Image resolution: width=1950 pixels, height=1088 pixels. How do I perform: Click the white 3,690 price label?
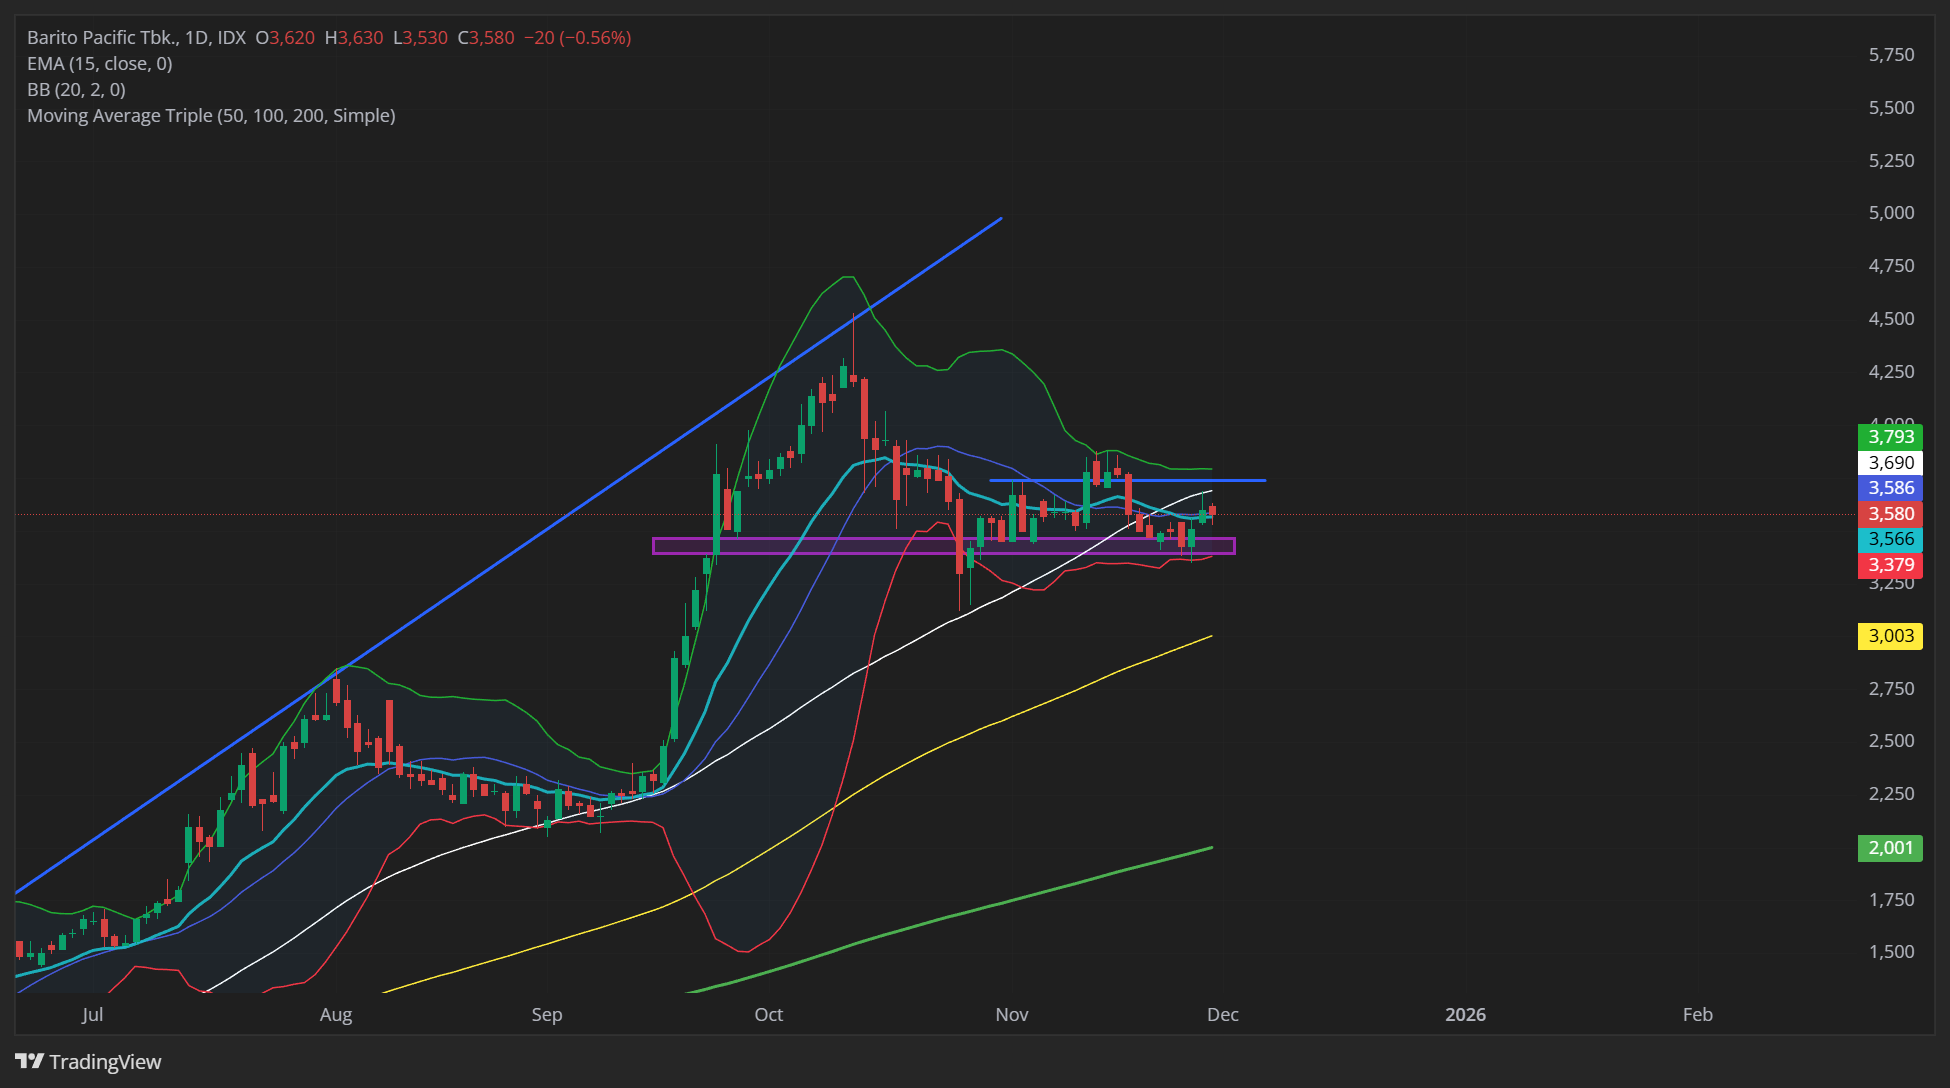click(x=1890, y=463)
